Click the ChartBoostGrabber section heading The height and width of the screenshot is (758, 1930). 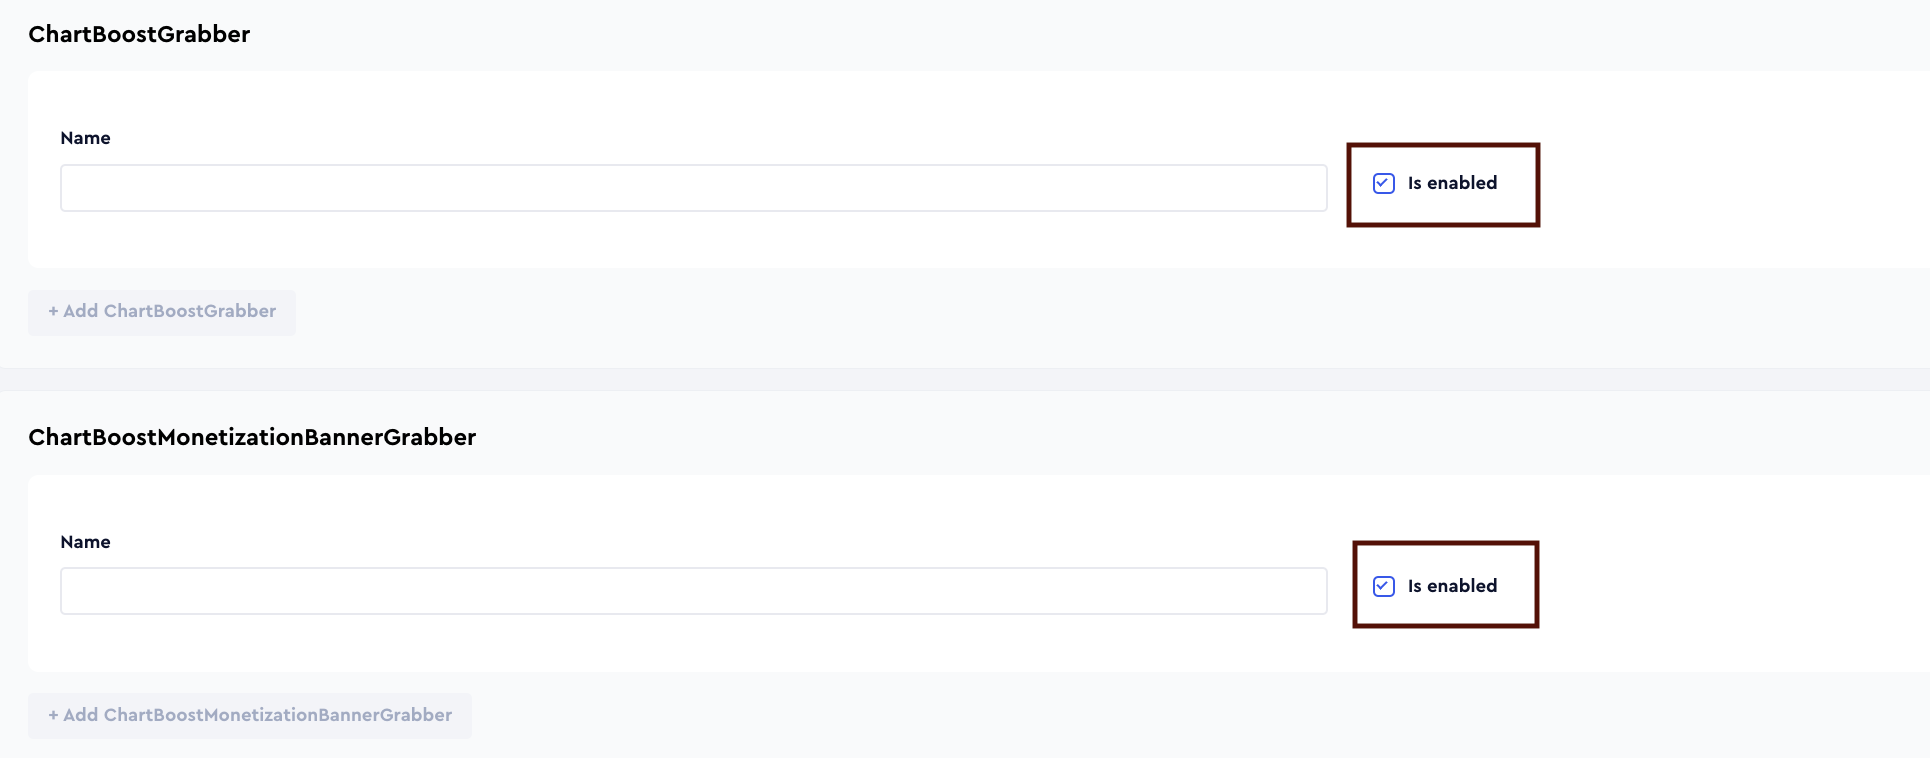point(139,33)
